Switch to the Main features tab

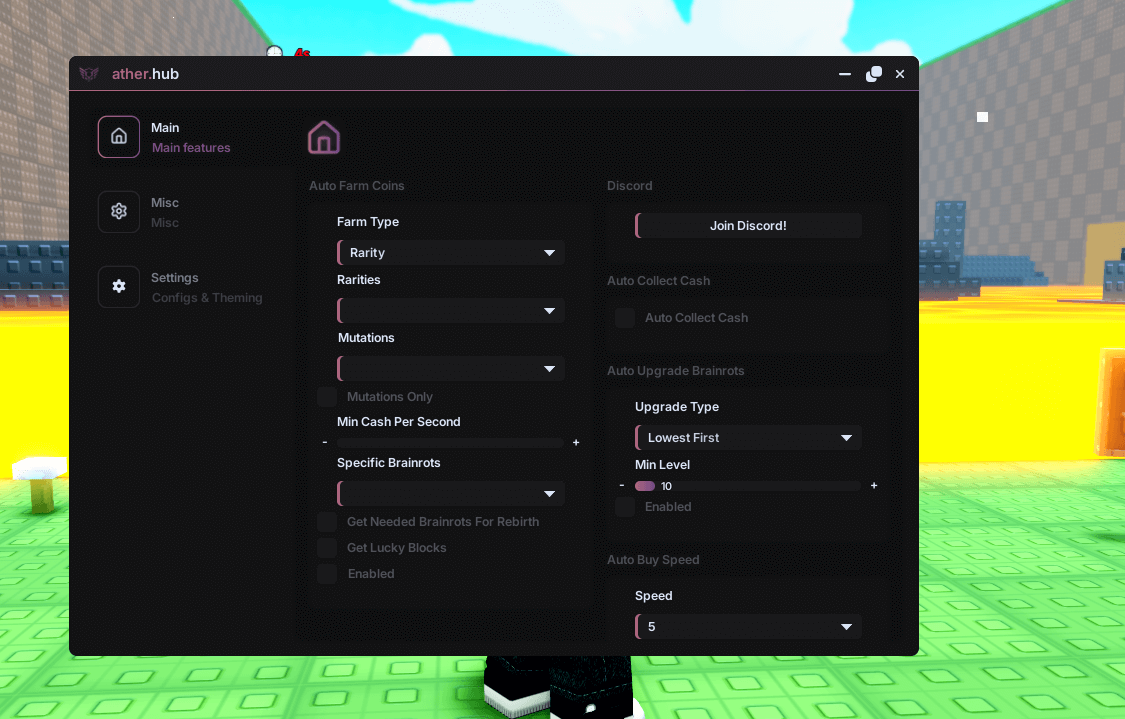[x=190, y=137]
